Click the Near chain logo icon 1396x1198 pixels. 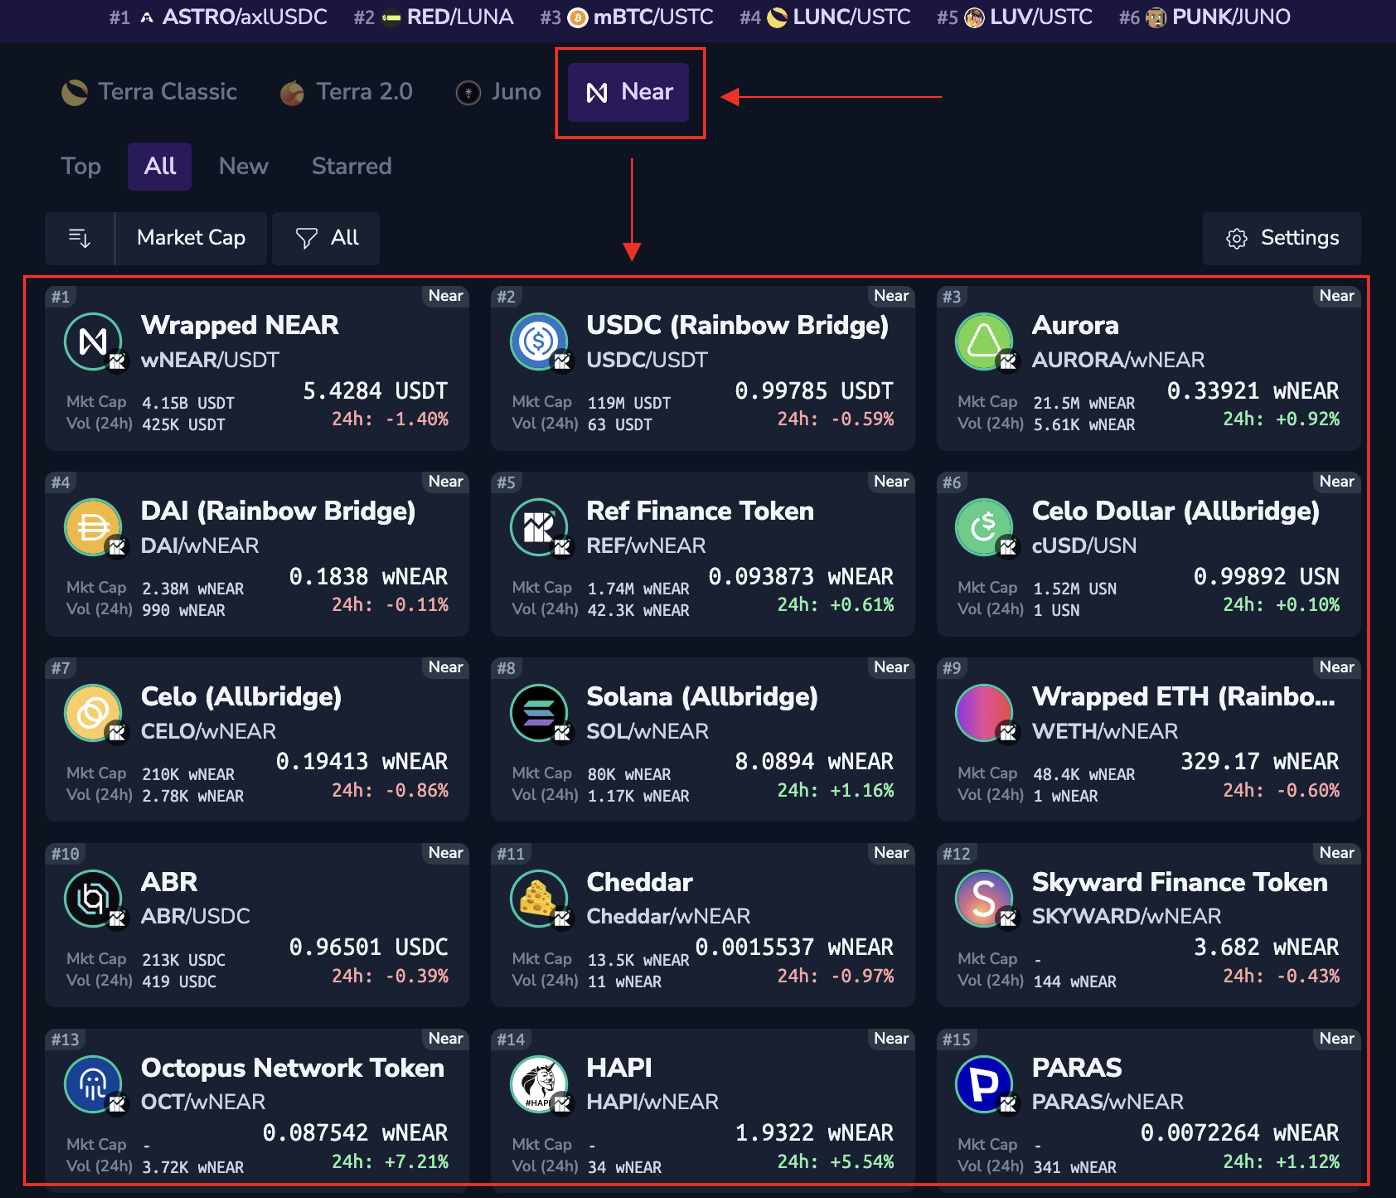click(x=597, y=93)
